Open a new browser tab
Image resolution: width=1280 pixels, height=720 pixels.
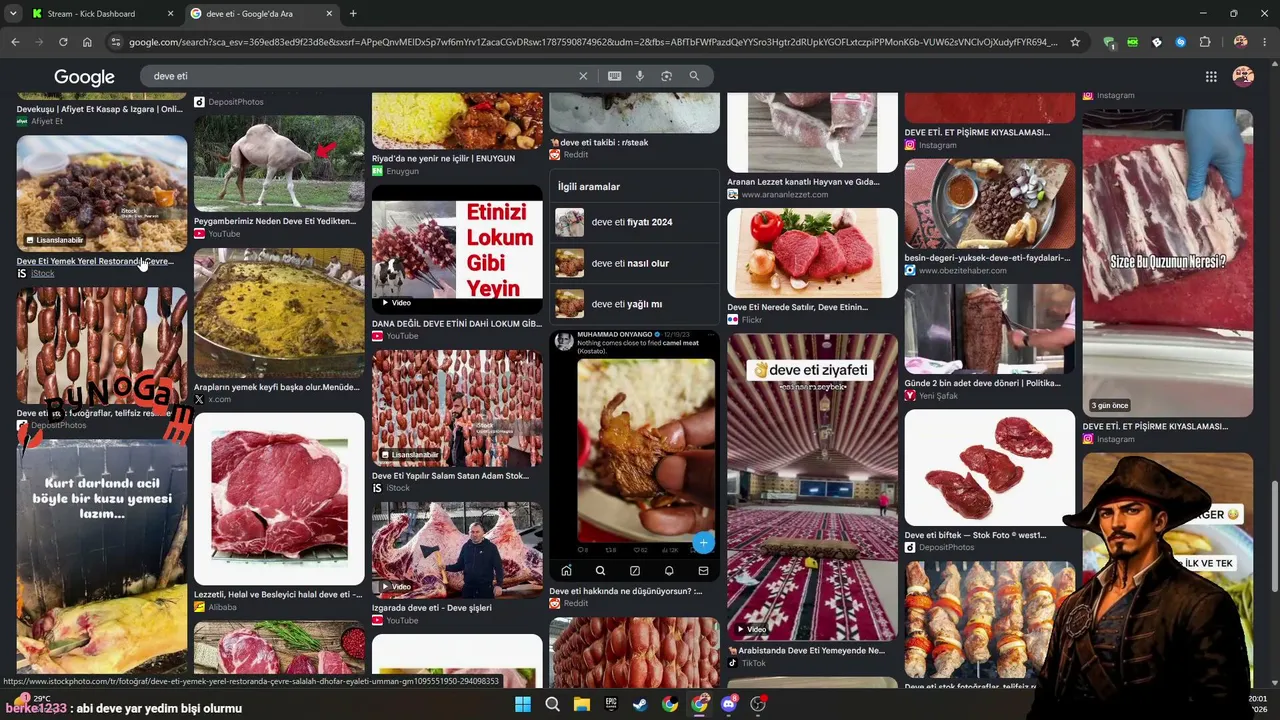353,14
